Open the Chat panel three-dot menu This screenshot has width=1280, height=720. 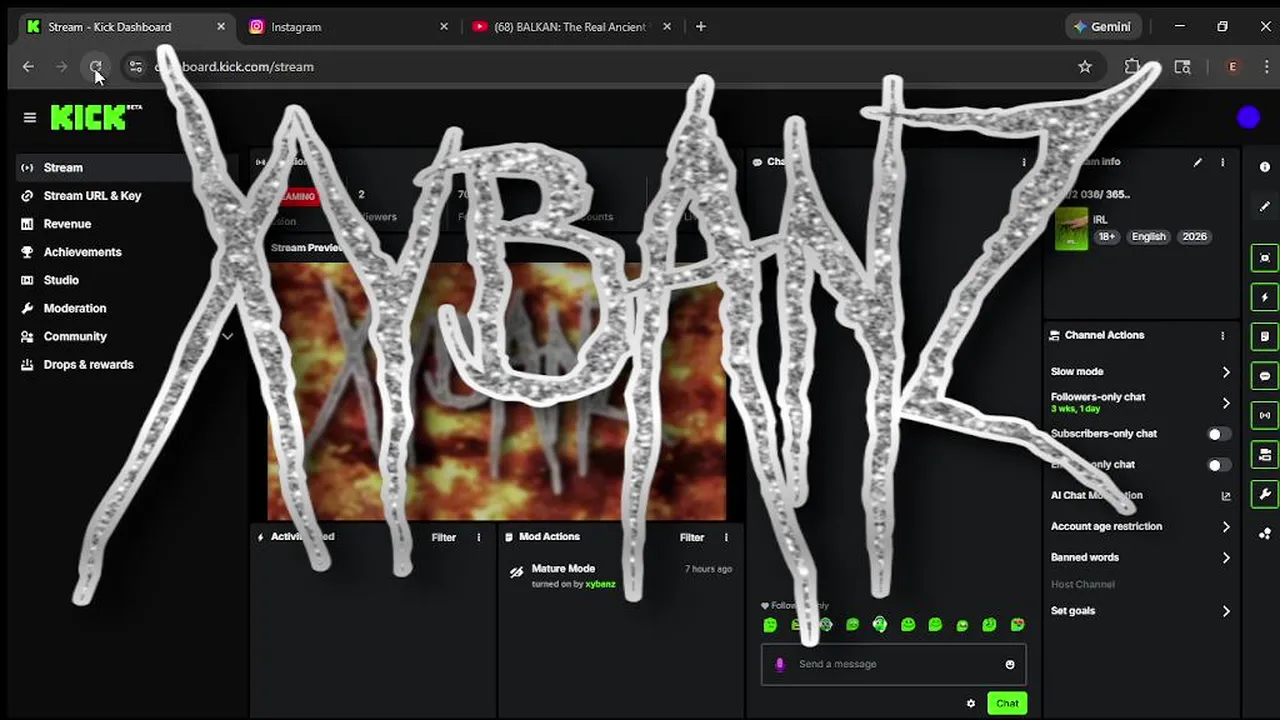tap(1023, 162)
